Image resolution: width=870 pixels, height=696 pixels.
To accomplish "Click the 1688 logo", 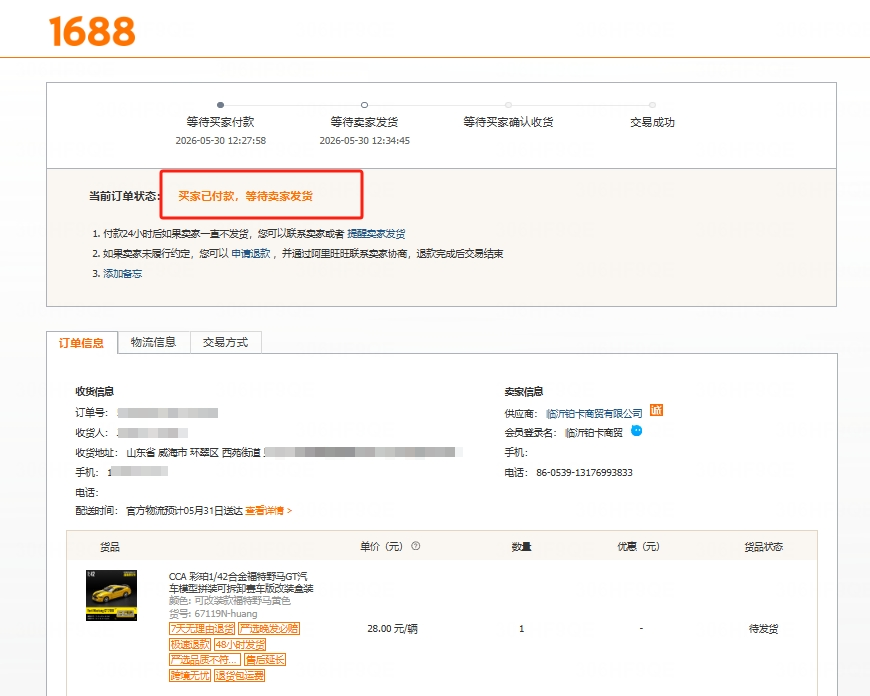I will pyautogui.click(x=92, y=31).
